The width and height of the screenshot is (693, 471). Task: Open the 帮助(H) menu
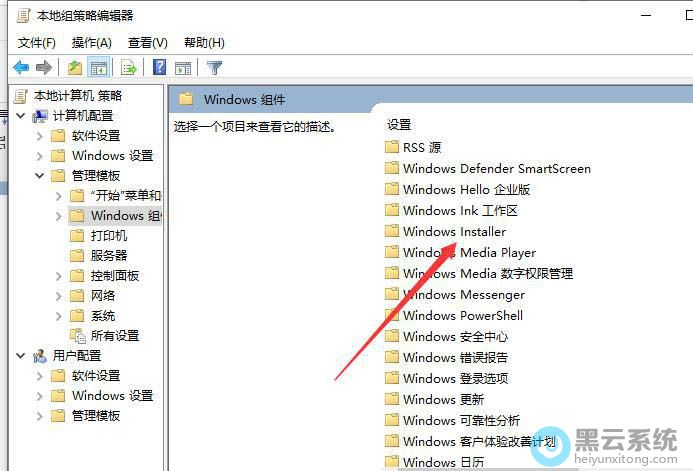(204, 43)
